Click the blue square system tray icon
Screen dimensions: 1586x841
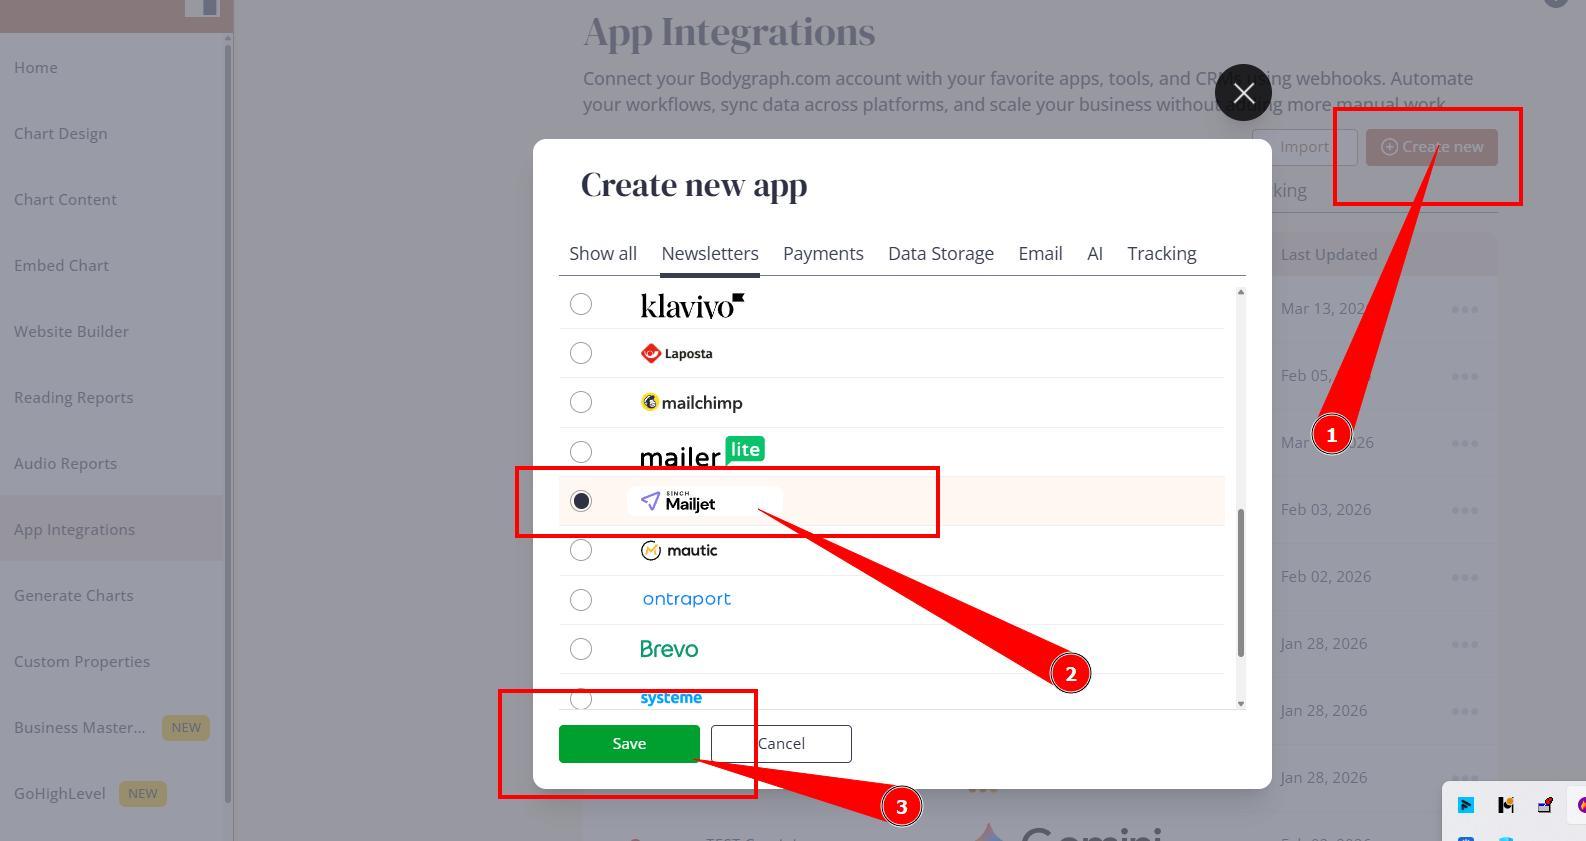(1466, 805)
